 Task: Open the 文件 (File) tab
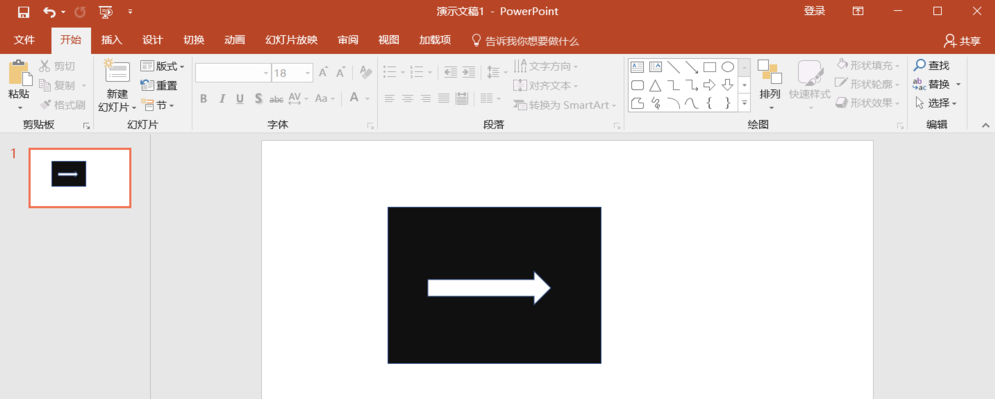pyautogui.click(x=24, y=40)
